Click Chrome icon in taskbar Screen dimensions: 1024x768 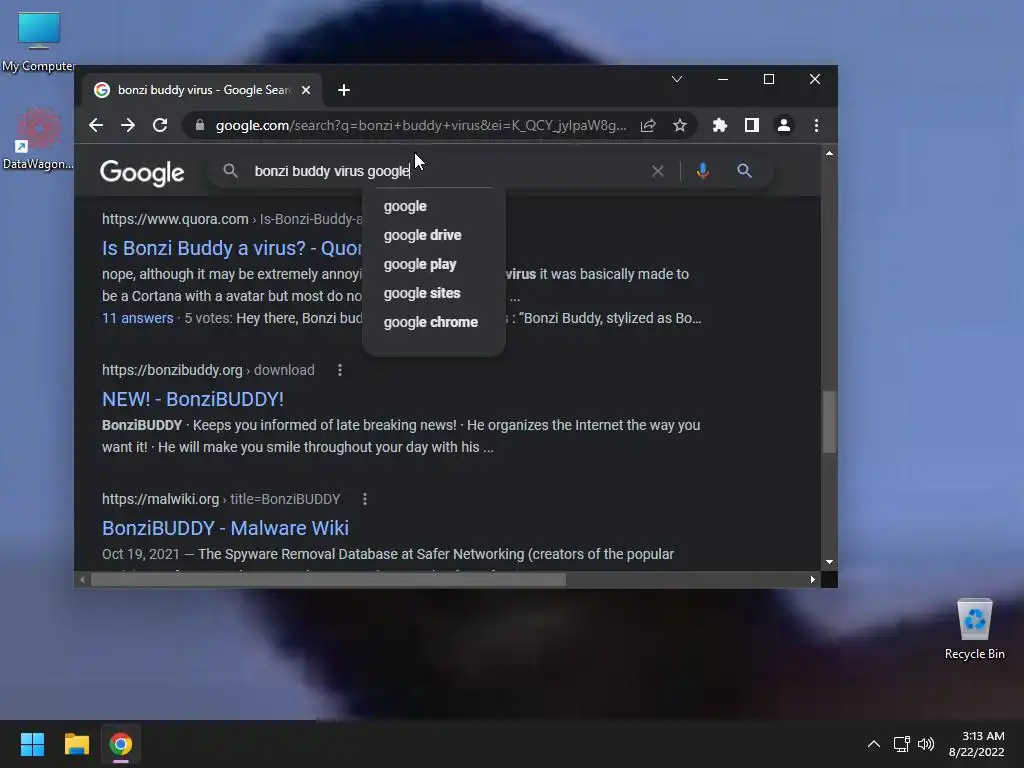click(x=121, y=744)
